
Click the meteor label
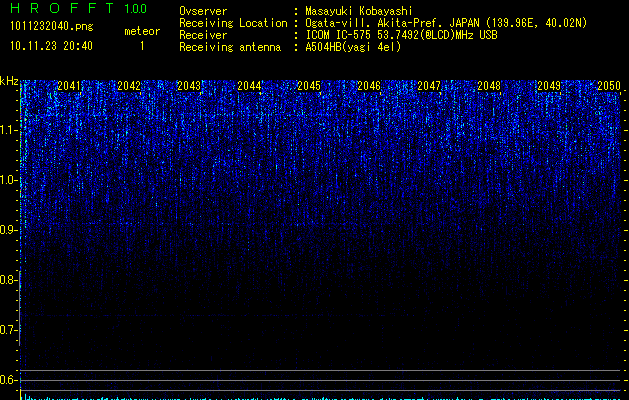(142, 31)
